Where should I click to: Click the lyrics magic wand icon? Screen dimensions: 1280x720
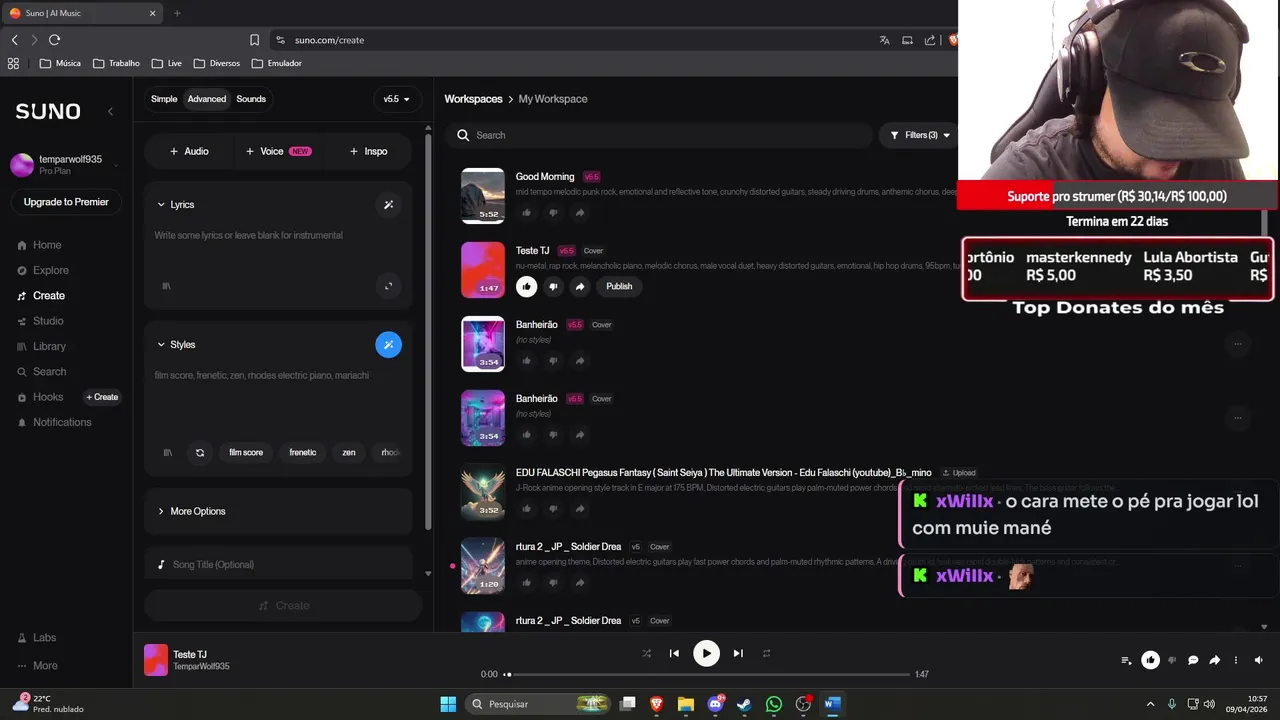389,204
